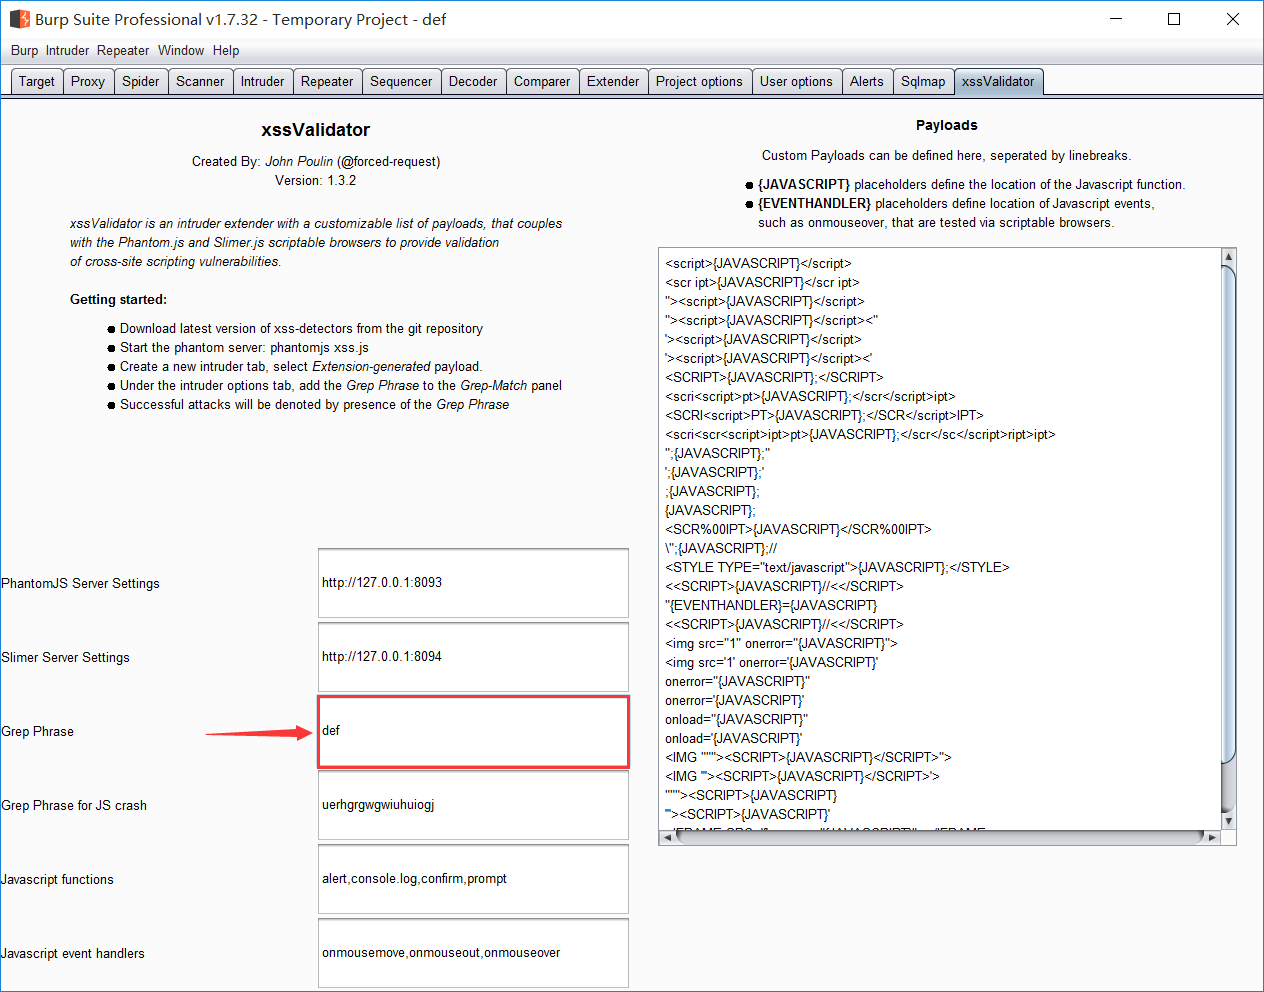The image size is (1264, 992).
Task: Minimize the Burp Suite window
Action: click(x=1116, y=19)
